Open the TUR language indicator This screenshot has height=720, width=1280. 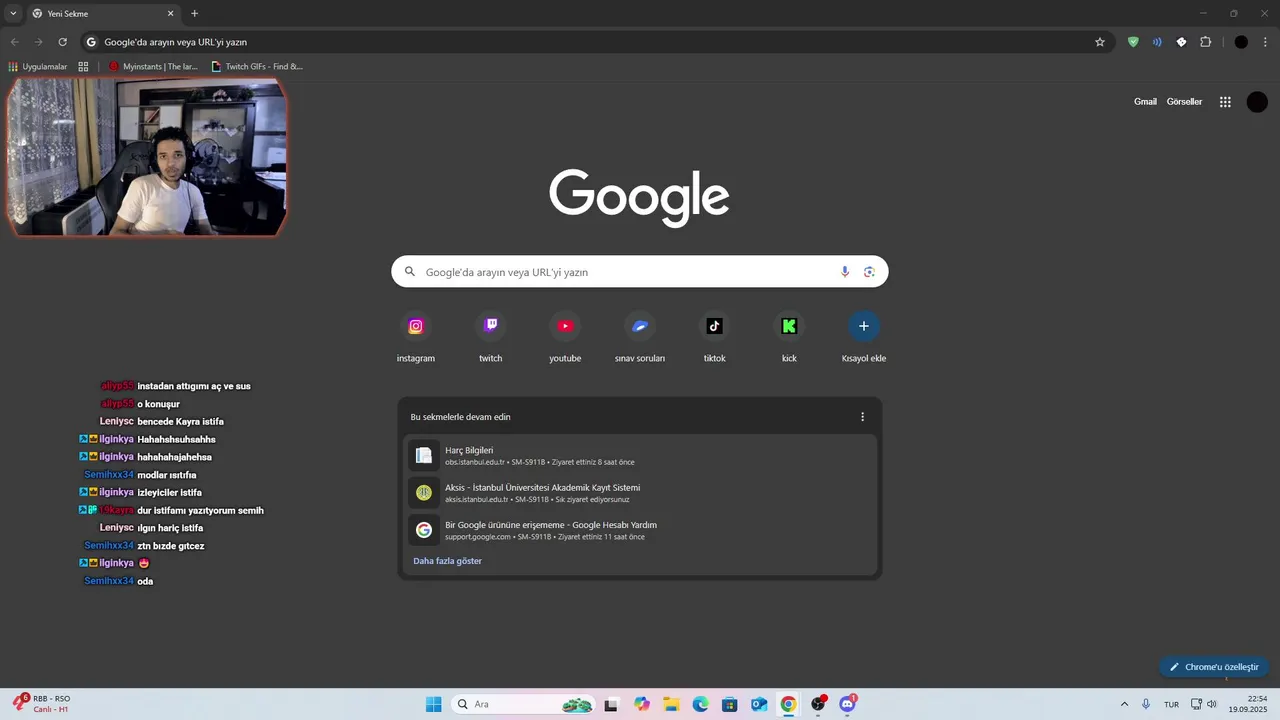(x=1171, y=705)
